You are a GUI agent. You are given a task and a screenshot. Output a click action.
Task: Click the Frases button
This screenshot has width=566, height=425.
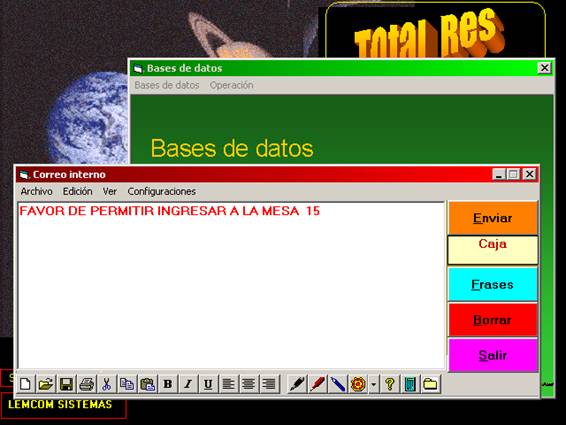coord(493,285)
